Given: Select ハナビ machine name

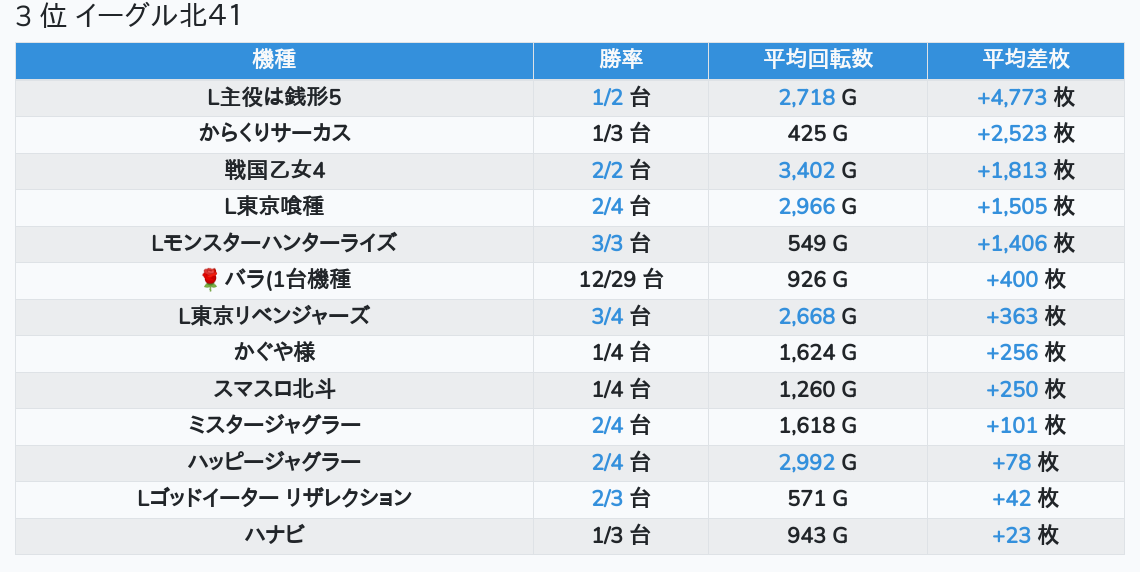Looking at the screenshot, I should coord(274,535).
